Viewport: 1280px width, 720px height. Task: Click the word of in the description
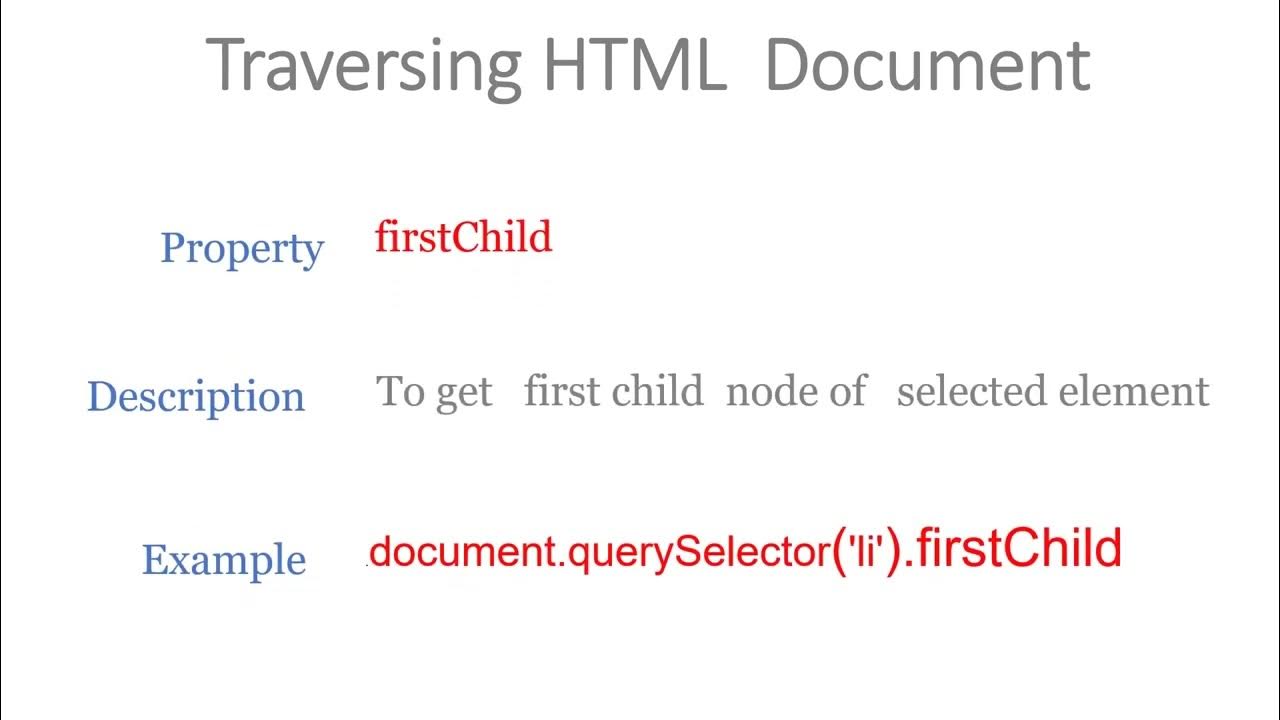click(846, 390)
